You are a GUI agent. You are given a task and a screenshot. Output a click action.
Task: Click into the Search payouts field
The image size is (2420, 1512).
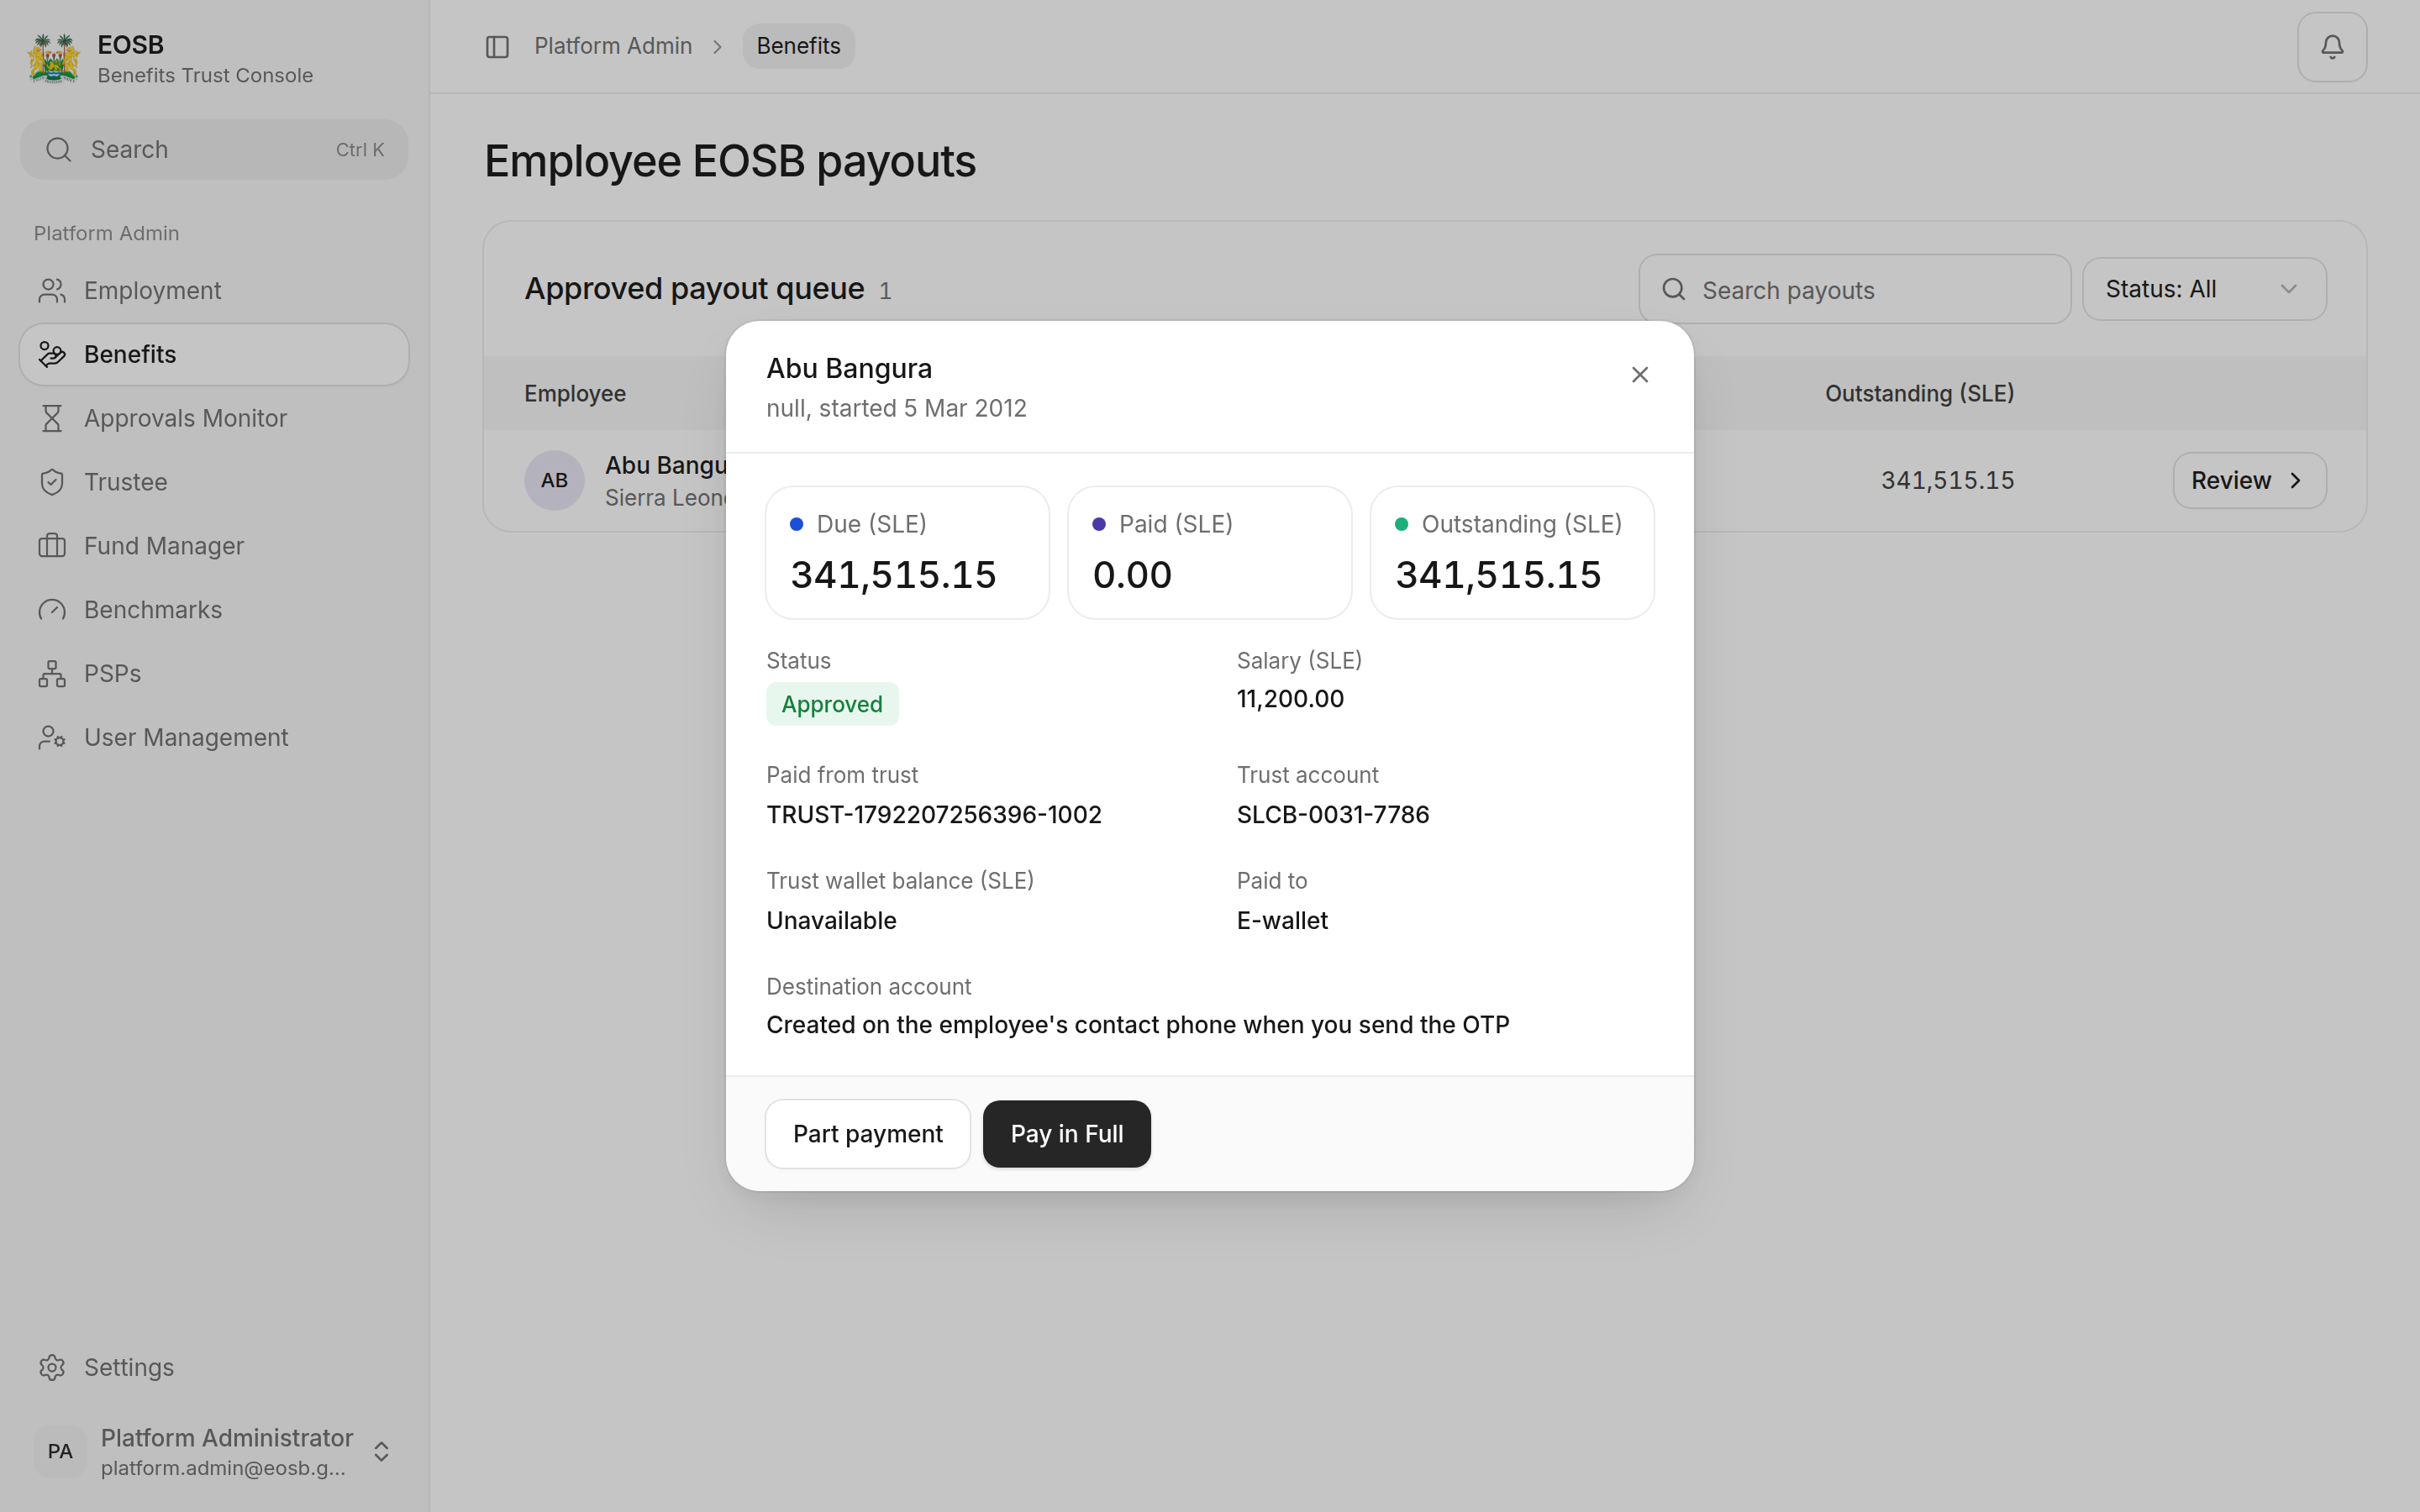point(1855,290)
